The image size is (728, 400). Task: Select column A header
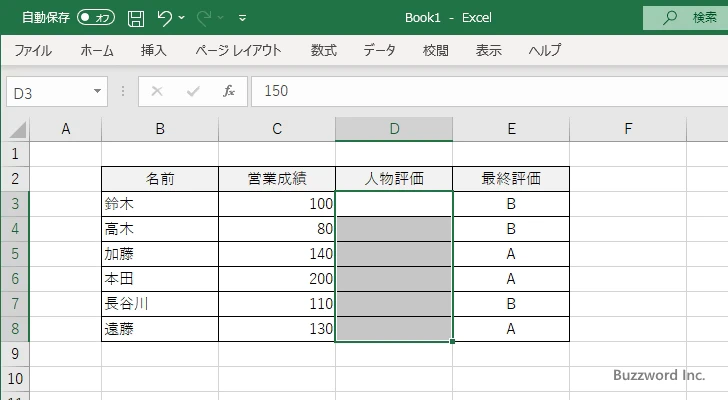pyautogui.click(x=65, y=129)
